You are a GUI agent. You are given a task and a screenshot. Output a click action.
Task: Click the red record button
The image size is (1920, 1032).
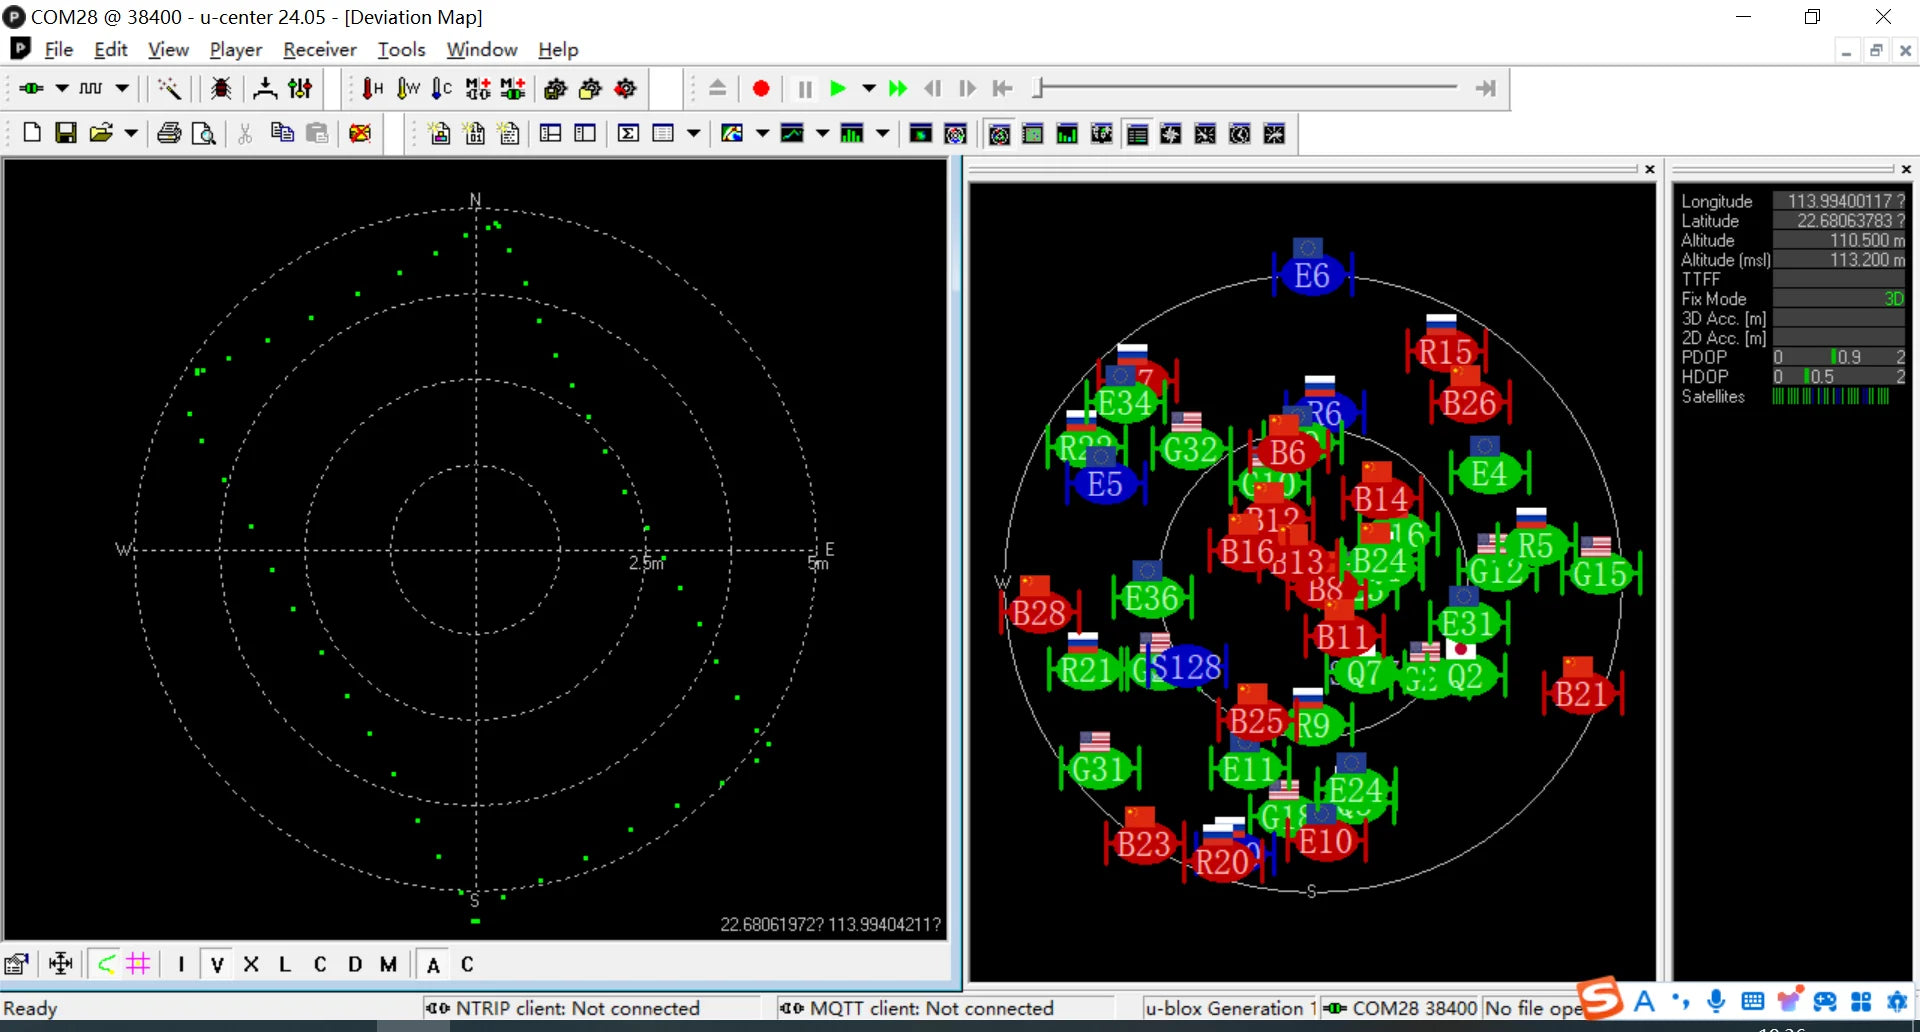click(761, 89)
